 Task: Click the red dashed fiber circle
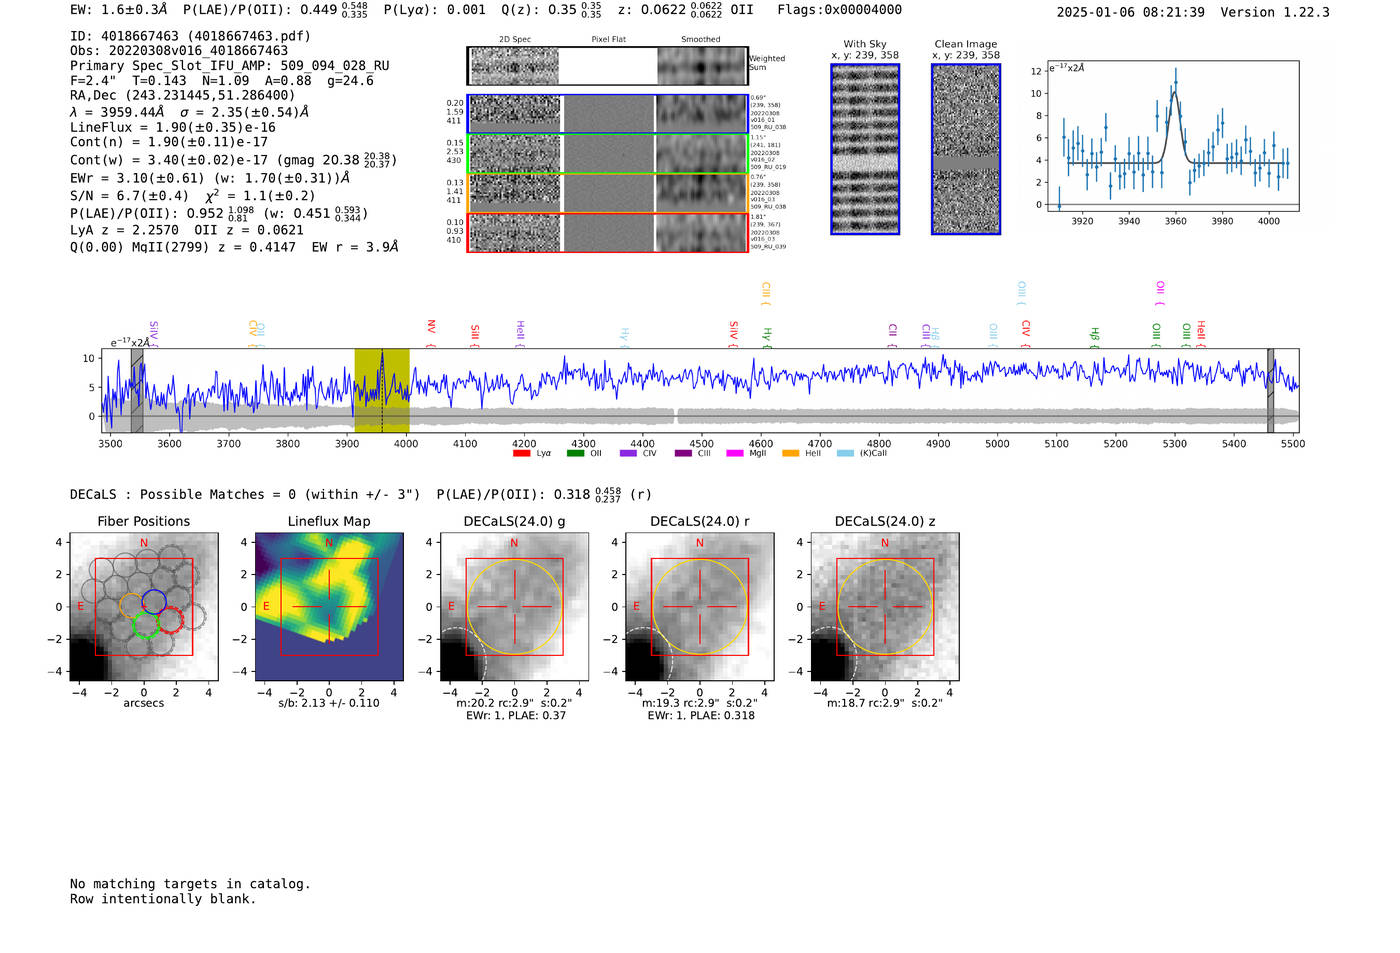pos(171,620)
